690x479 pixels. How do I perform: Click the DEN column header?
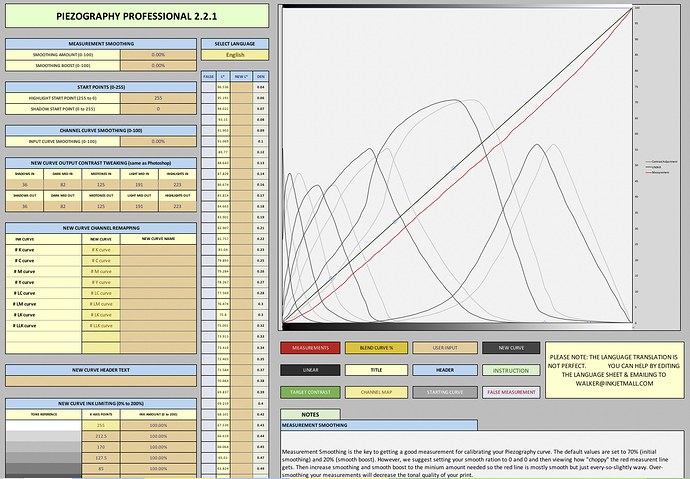click(261, 77)
